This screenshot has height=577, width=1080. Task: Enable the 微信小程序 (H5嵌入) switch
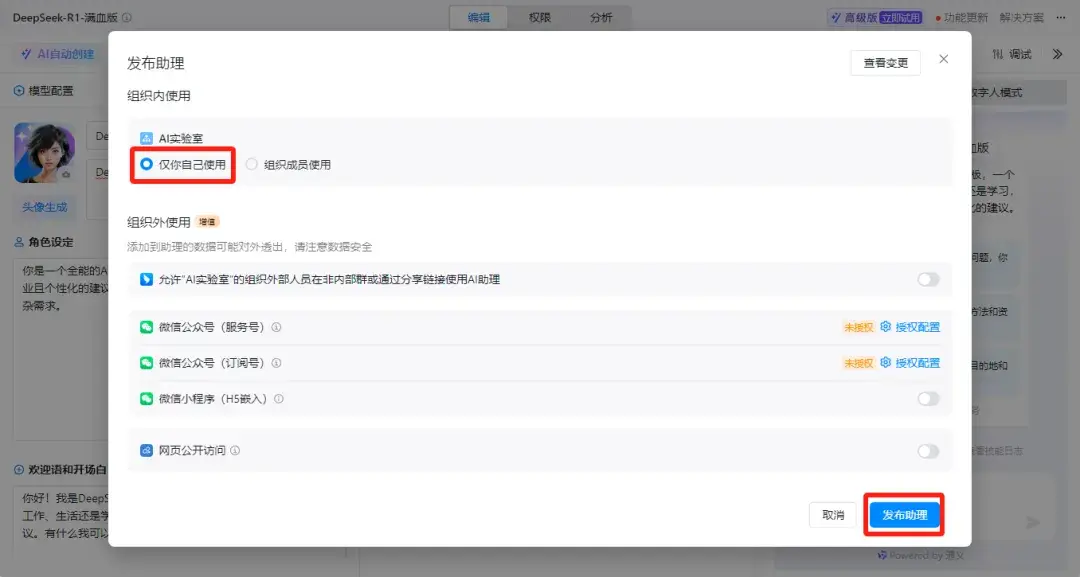(x=928, y=399)
